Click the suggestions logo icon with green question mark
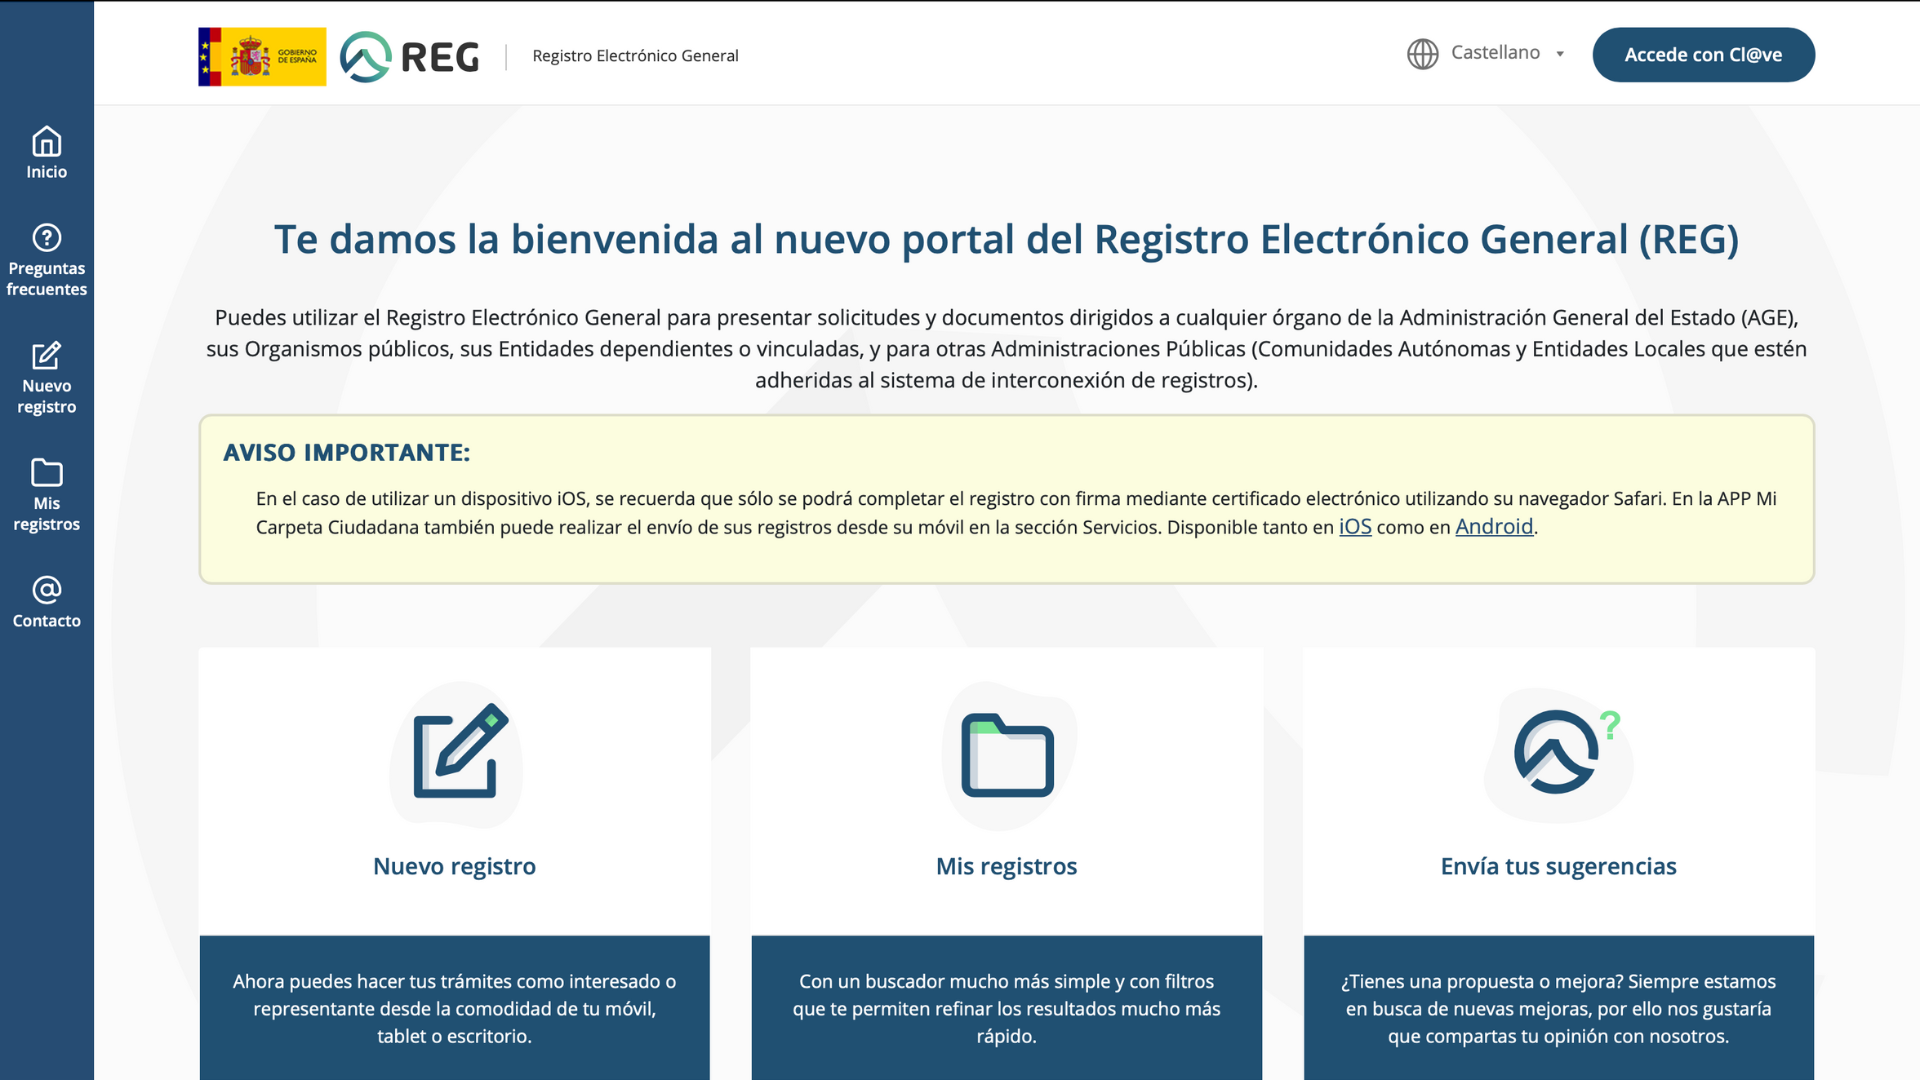This screenshot has height=1080, width=1920. (x=1559, y=754)
